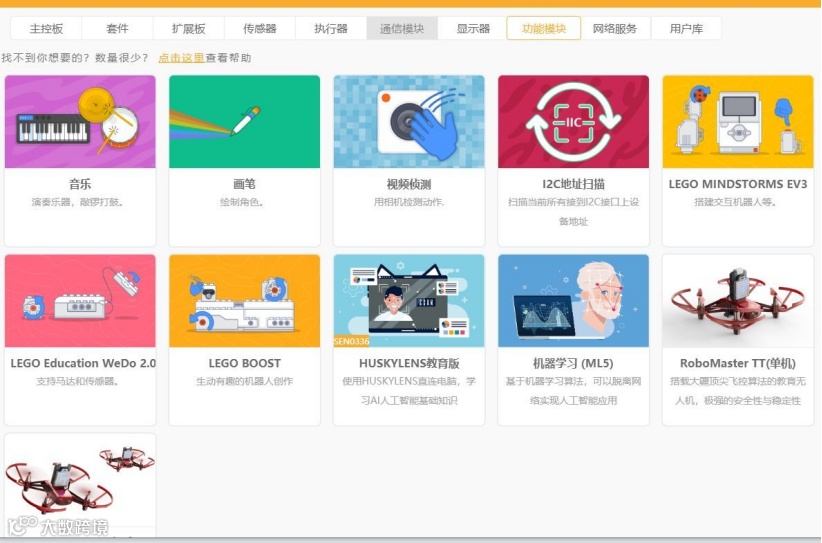Image resolution: width=822 pixels, height=543 pixels.
Task: Choose the 机器学习 (ML5) face image
Action: click(574, 301)
